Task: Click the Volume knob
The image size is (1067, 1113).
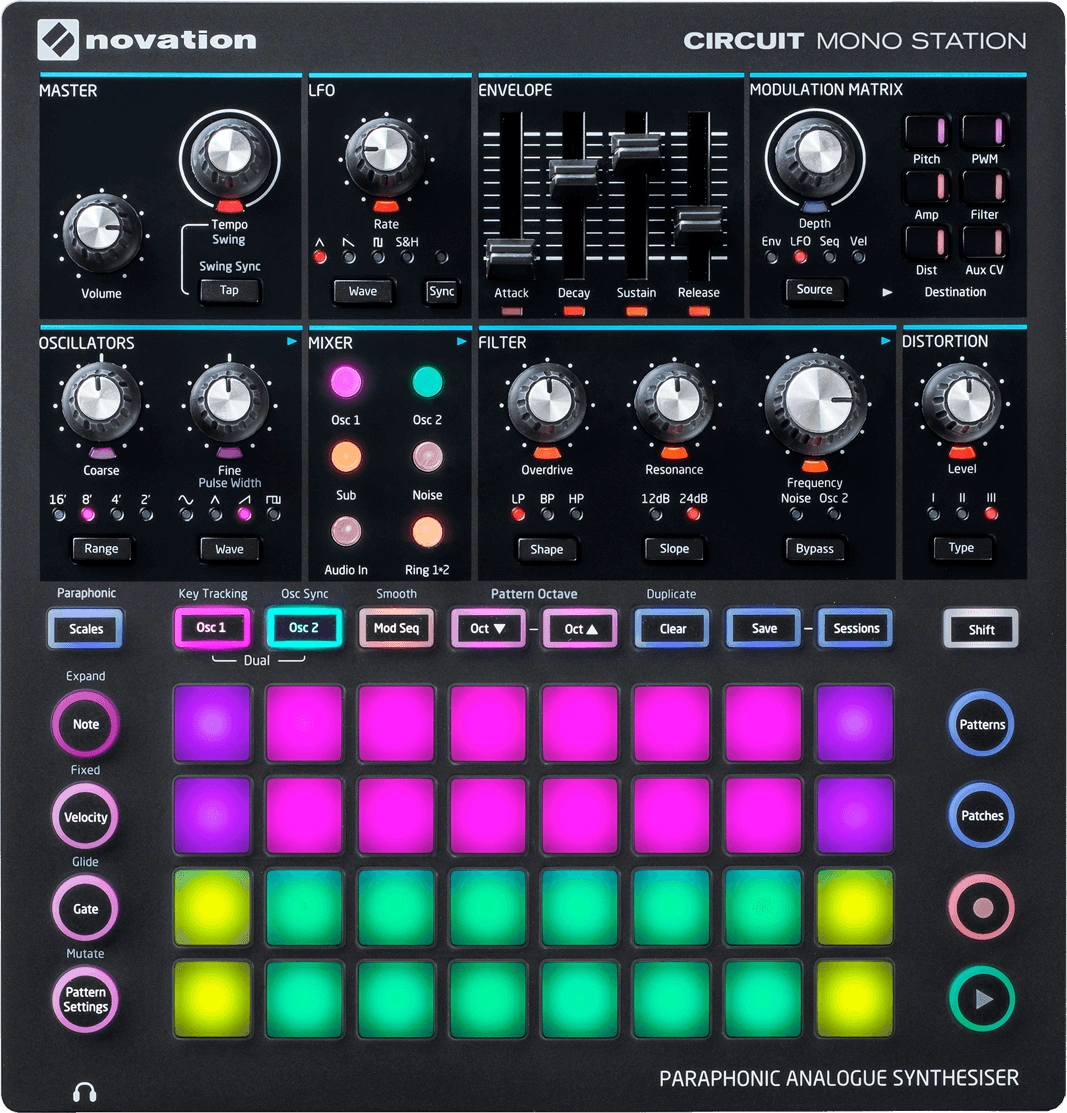Action: 101,232
